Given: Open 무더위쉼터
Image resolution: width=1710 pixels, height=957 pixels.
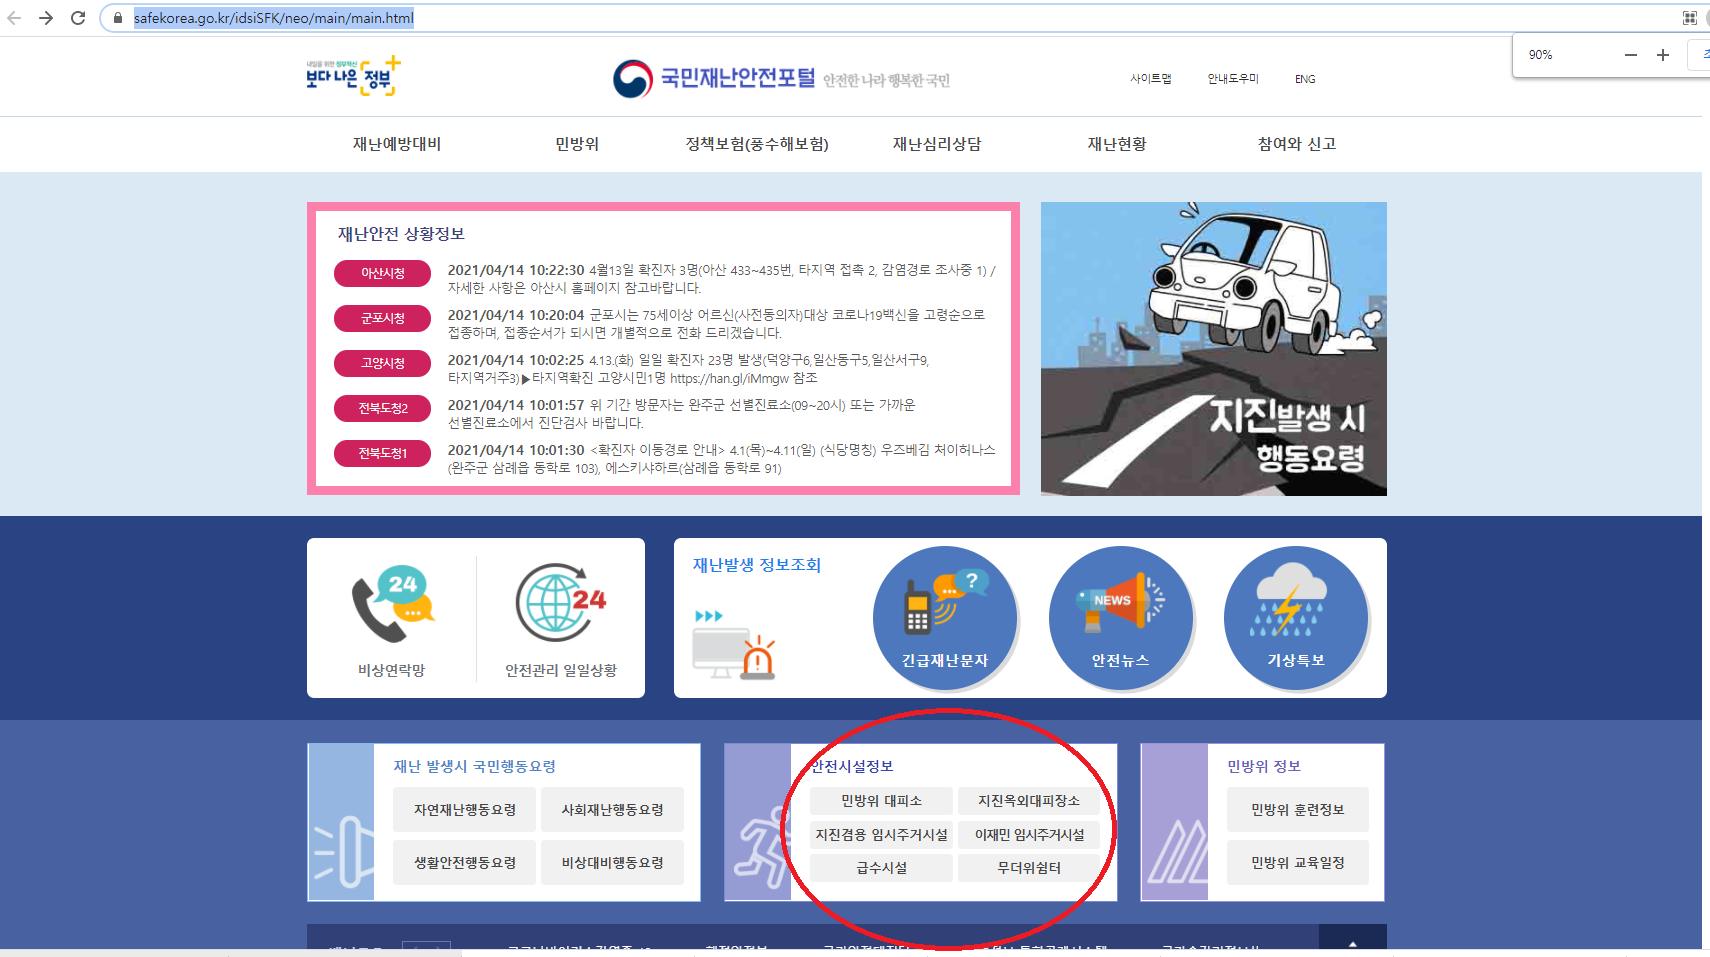Looking at the screenshot, I should click(x=1029, y=868).
